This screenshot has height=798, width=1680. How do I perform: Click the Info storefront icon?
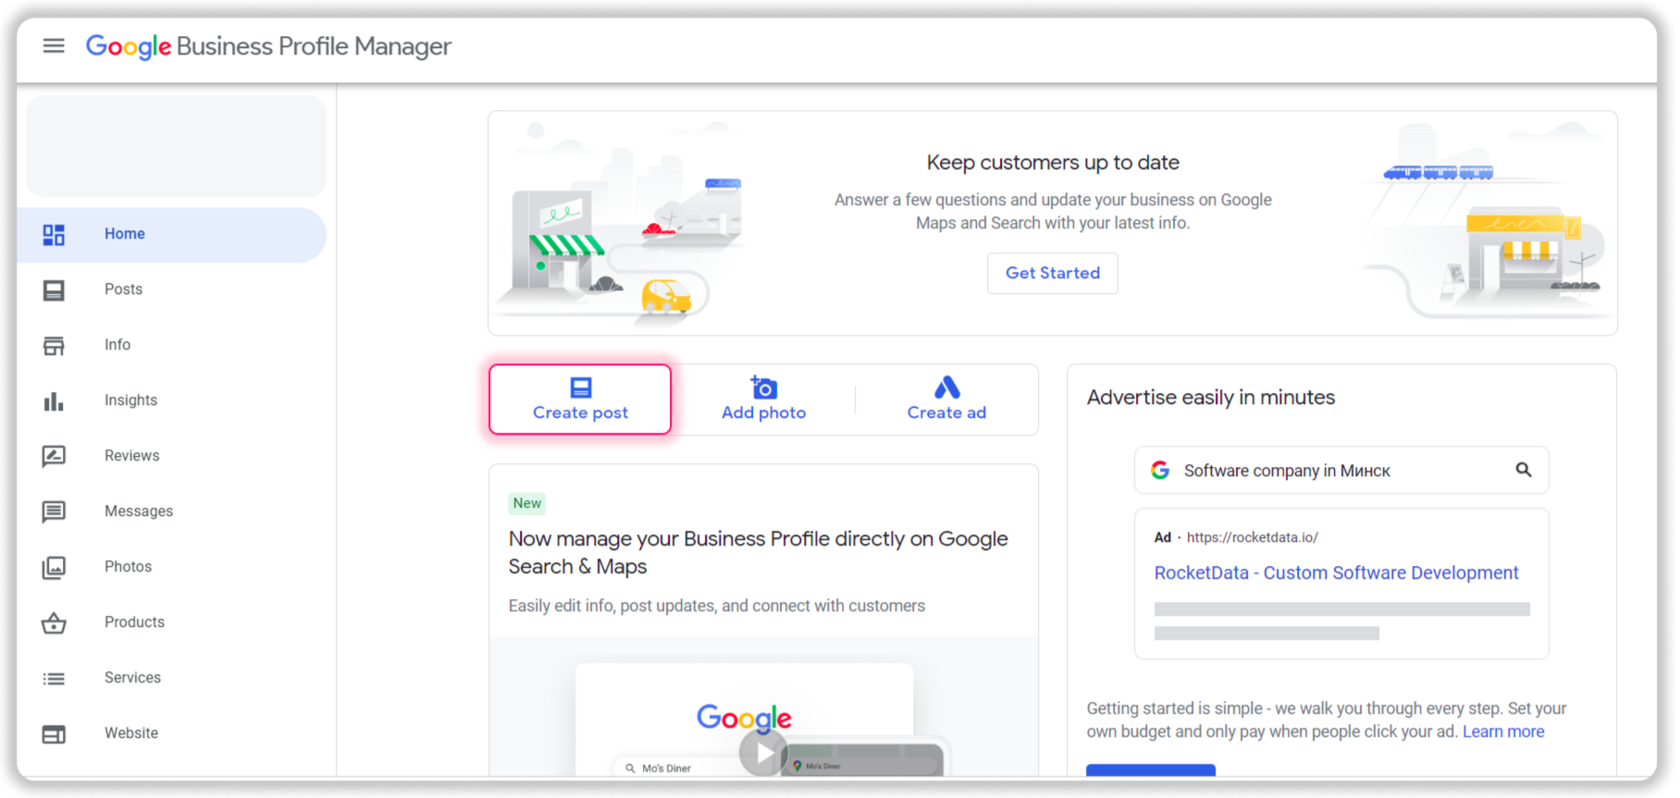coord(54,346)
